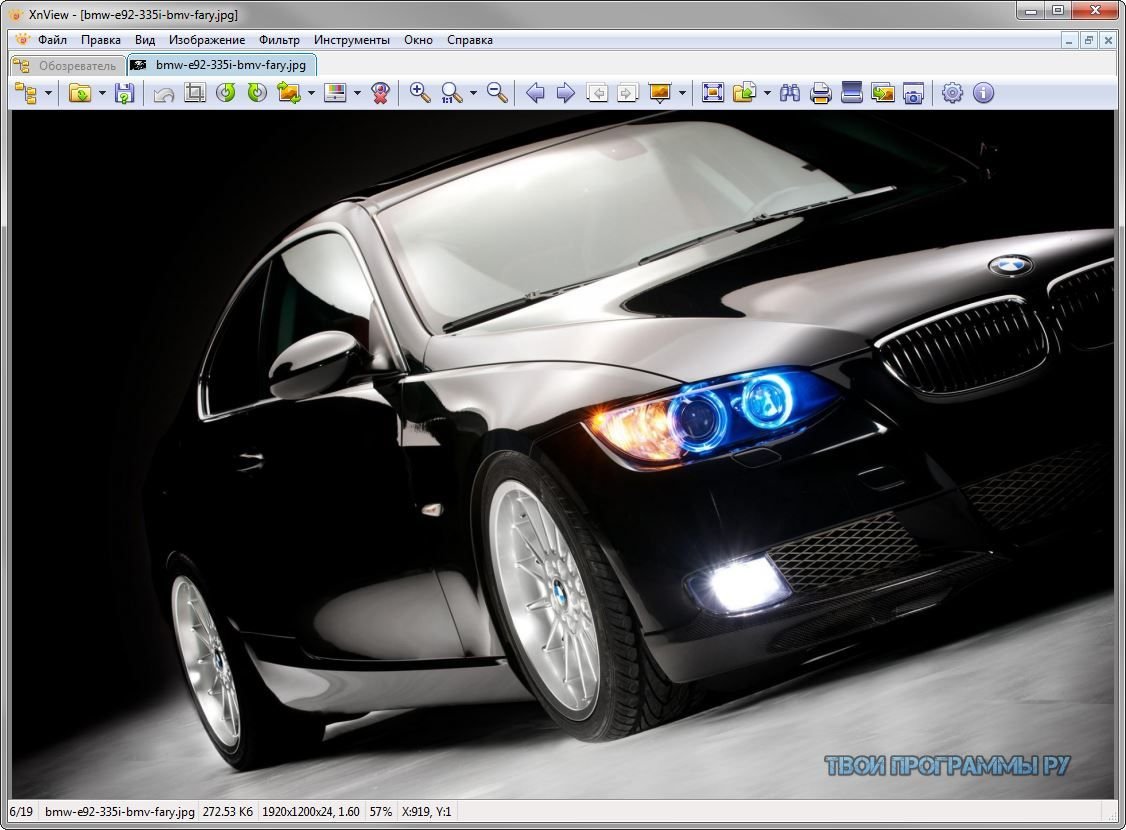Click the Zoom Out magnifier
The width and height of the screenshot is (1126, 830).
click(497, 93)
